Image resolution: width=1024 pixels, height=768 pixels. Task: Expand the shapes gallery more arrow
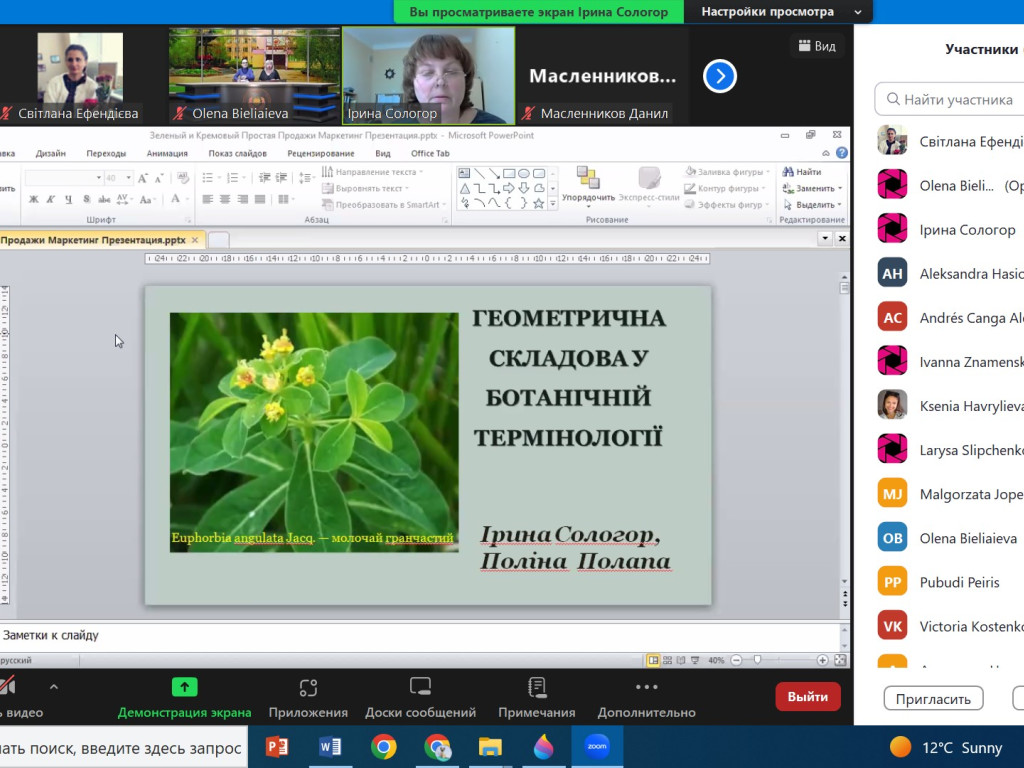click(x=553, y=204)
